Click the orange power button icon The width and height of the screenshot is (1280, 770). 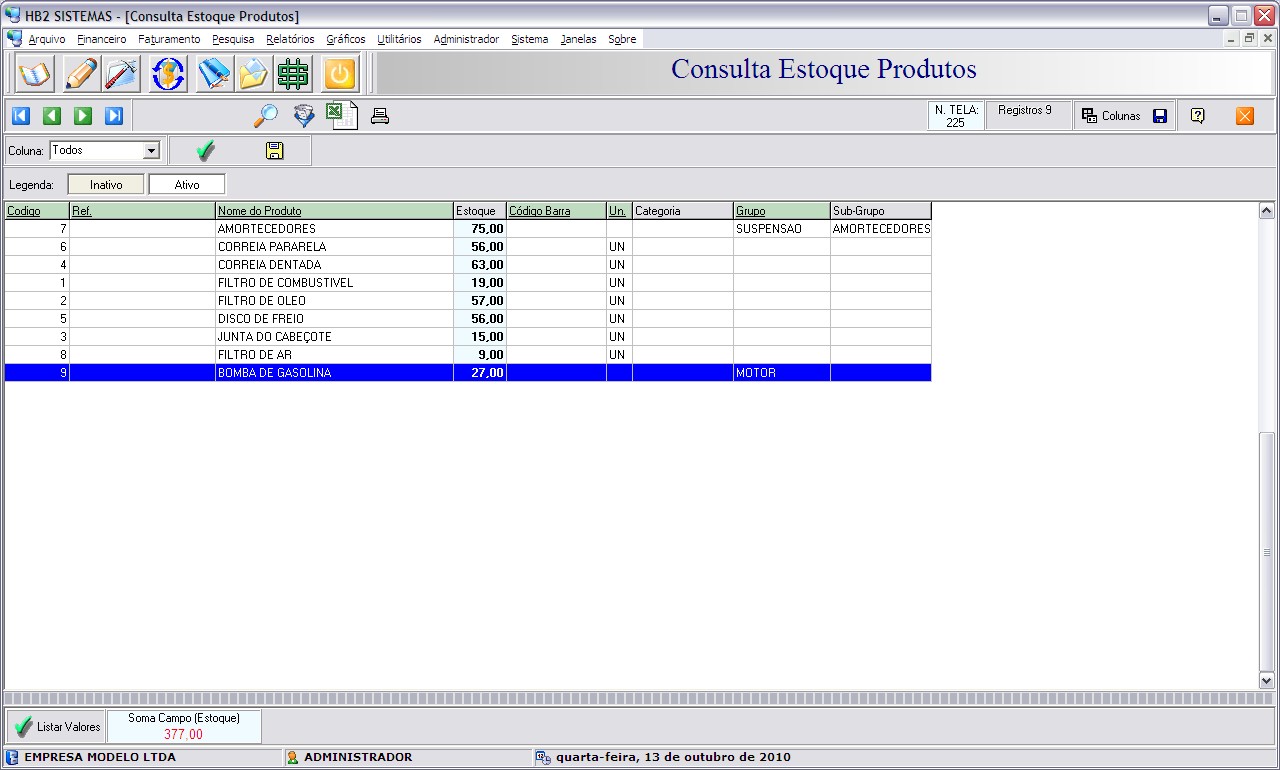[340, 74]
